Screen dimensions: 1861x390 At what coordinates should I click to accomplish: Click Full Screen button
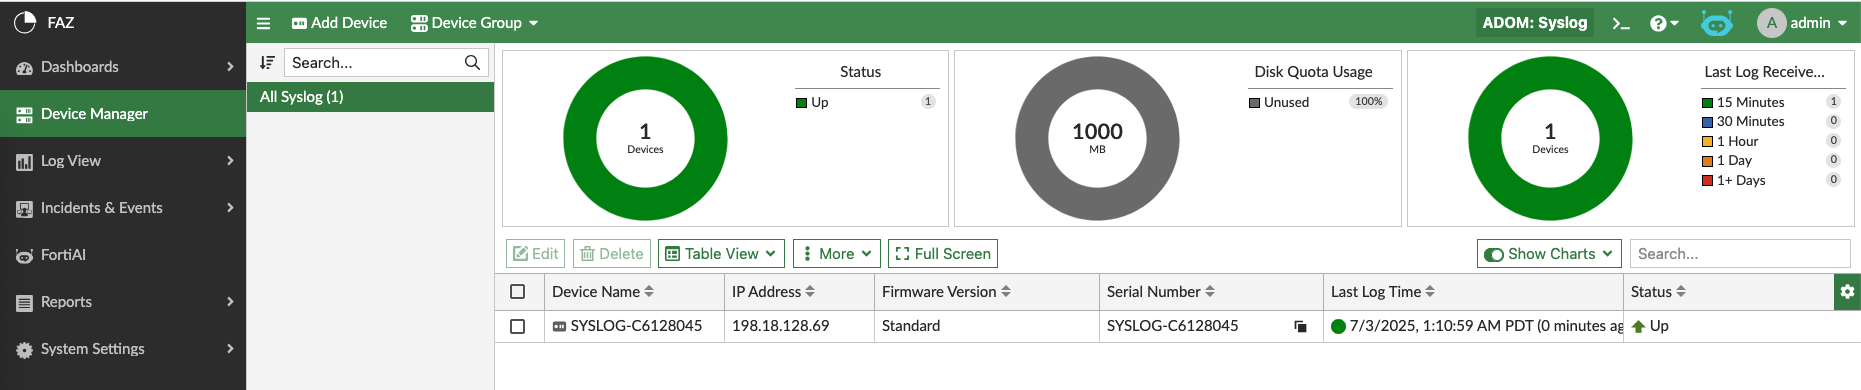click(943, 254)
